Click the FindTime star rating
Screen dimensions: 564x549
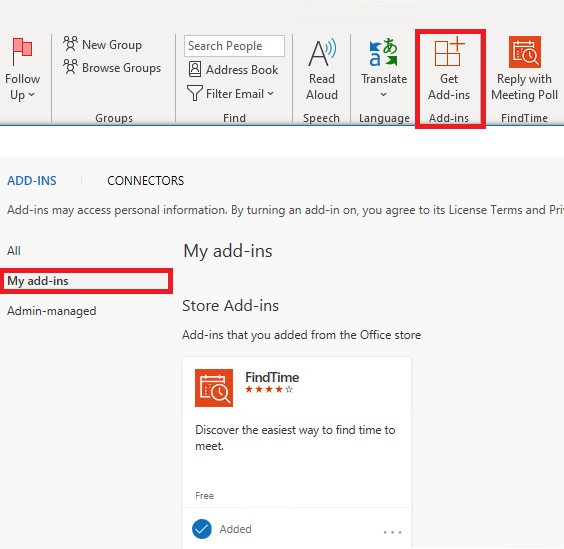[x=269, y=389]
